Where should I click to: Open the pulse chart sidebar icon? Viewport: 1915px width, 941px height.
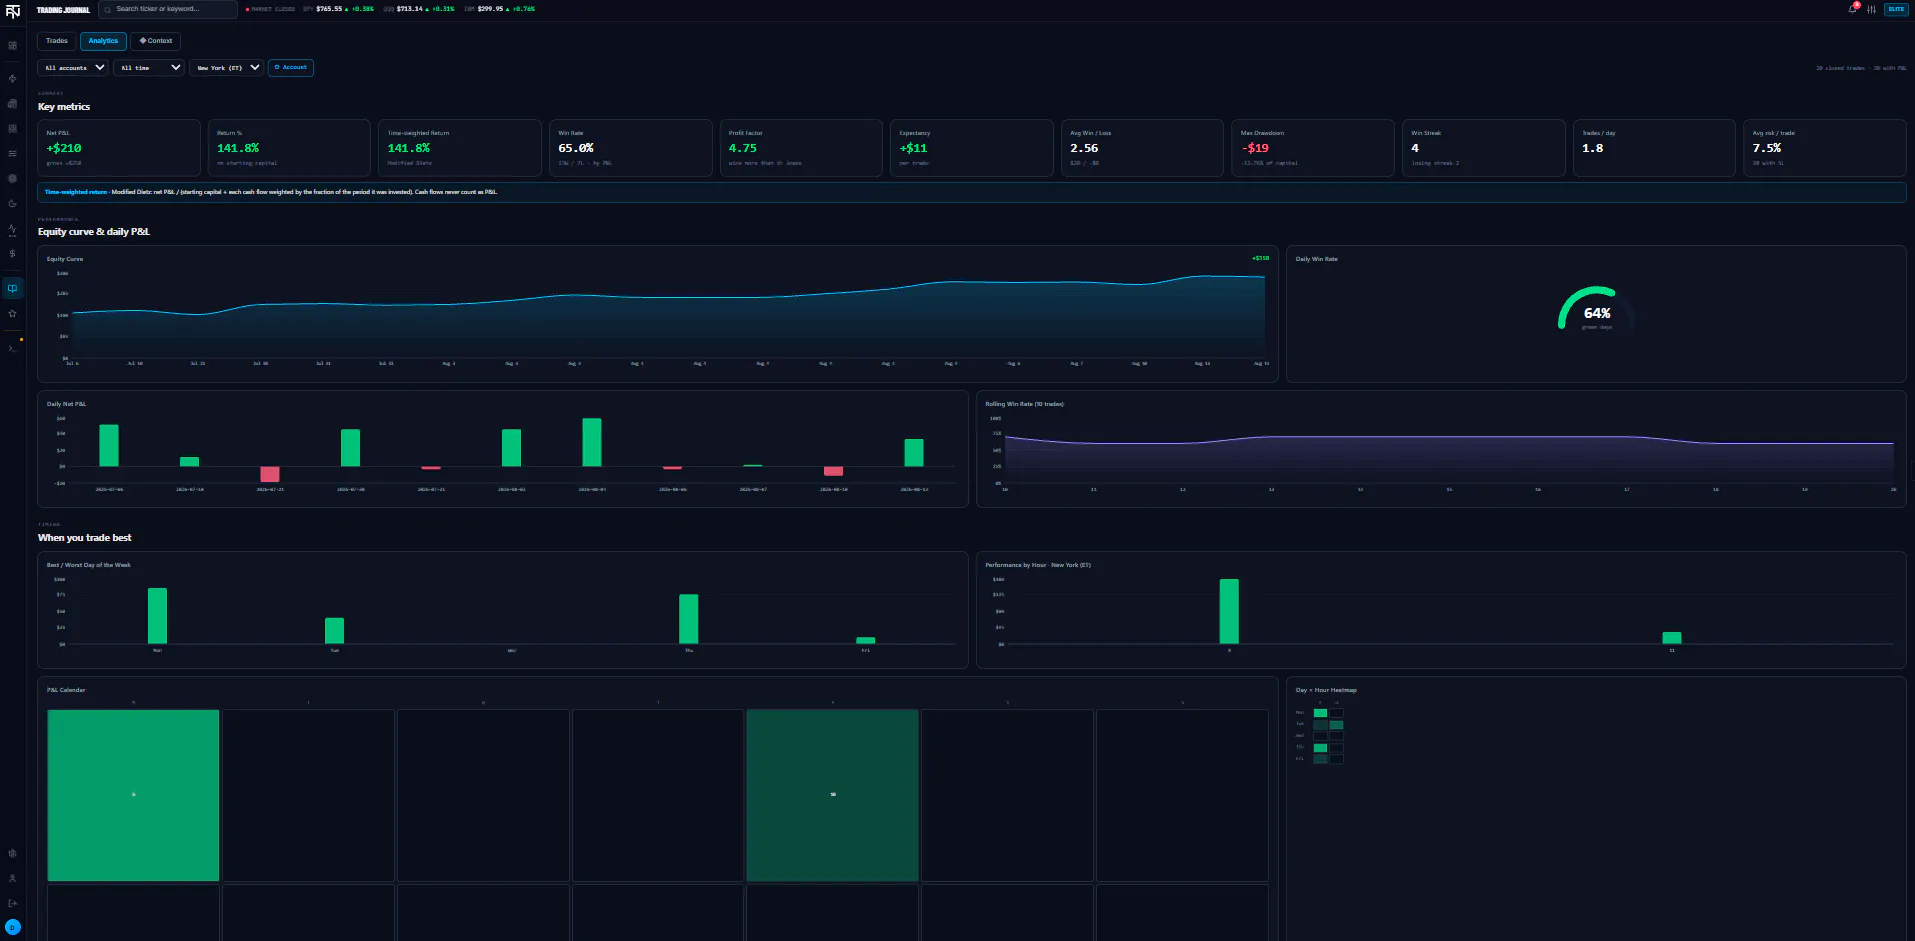tap(12, 229)
